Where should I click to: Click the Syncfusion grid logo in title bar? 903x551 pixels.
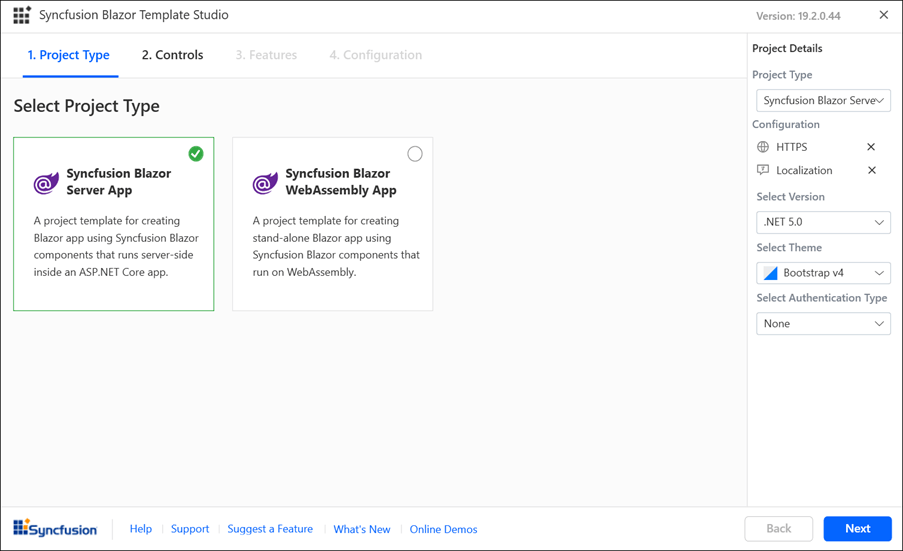coord(21,15)
